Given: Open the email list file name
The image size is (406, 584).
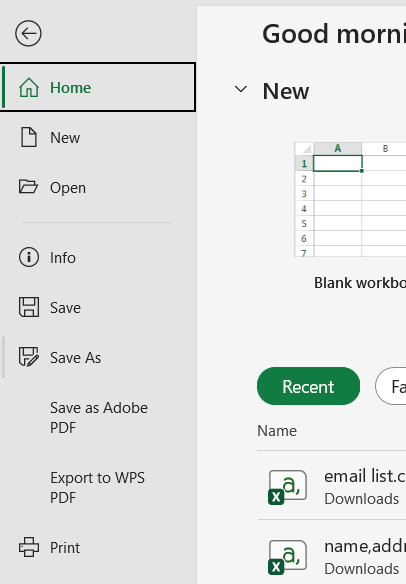Looking at the screenshot, I should click(x=365, y=476).
